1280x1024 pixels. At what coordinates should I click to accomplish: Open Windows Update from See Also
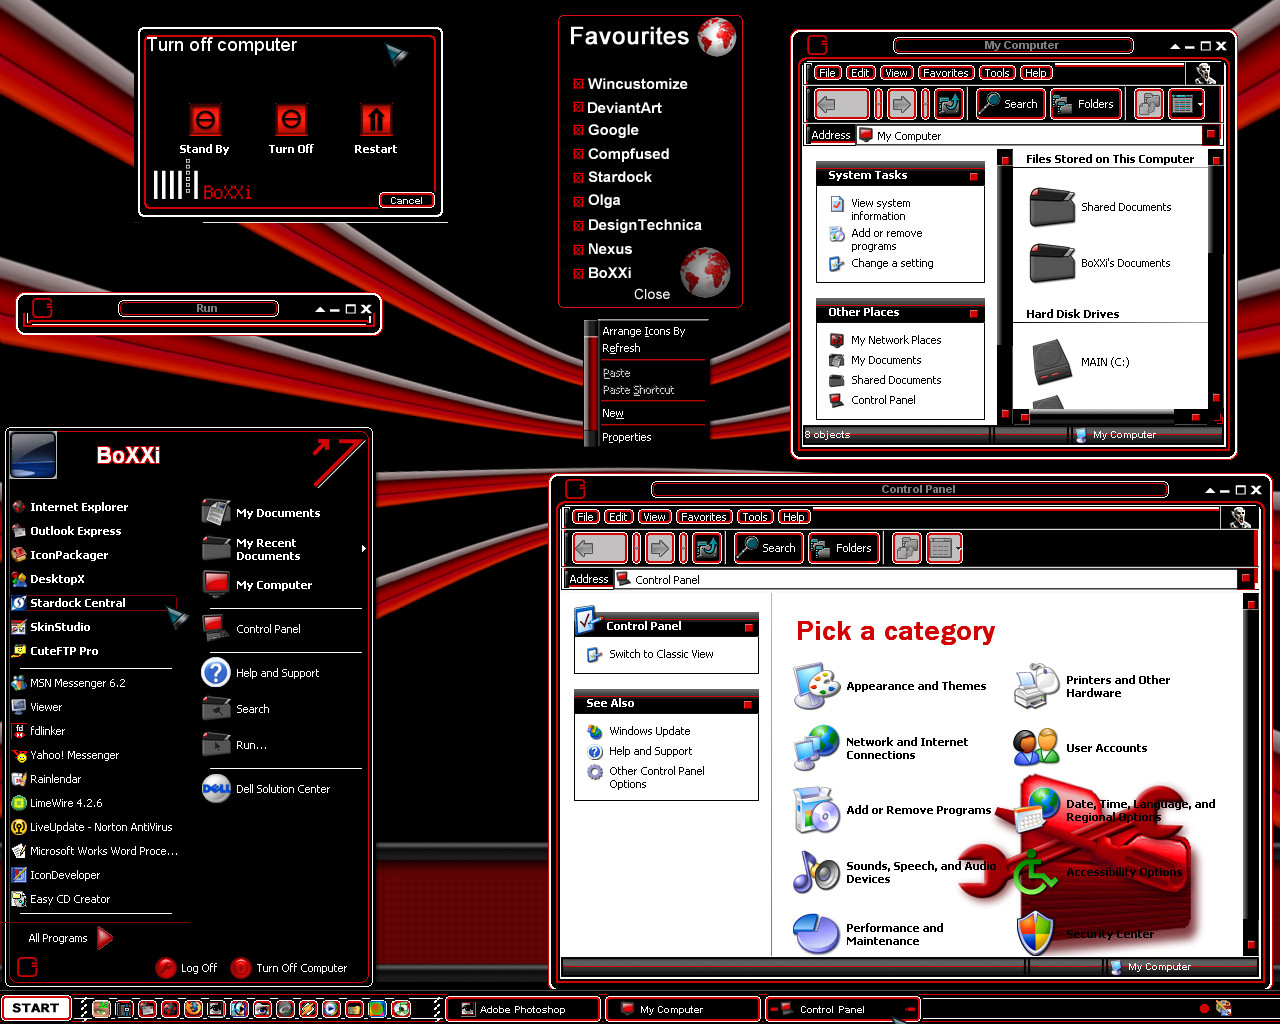[649, 731]
